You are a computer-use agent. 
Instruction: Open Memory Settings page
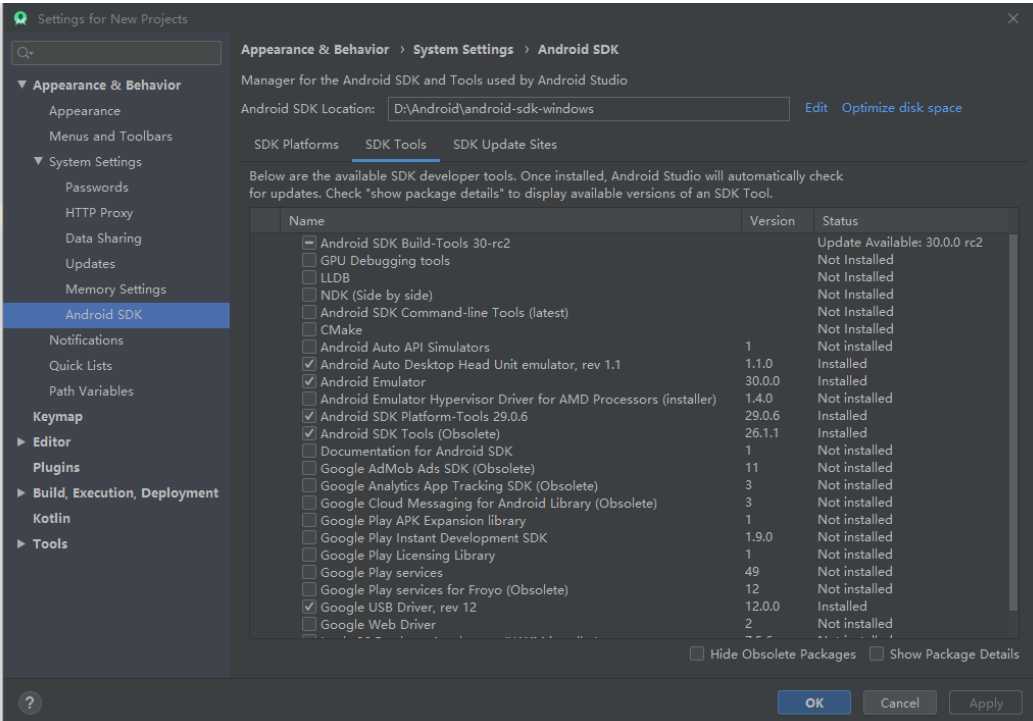point(116,289)
